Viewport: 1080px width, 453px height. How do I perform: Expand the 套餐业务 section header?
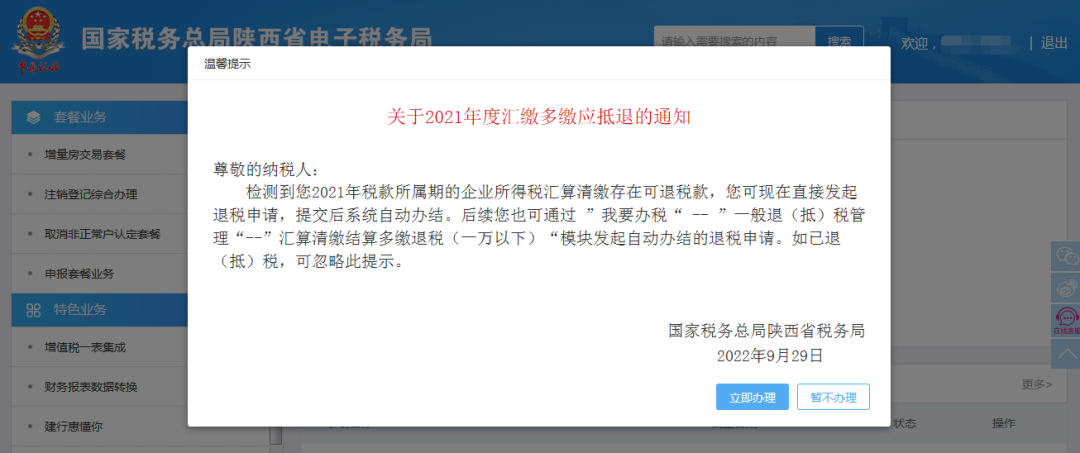coord(100,117)
